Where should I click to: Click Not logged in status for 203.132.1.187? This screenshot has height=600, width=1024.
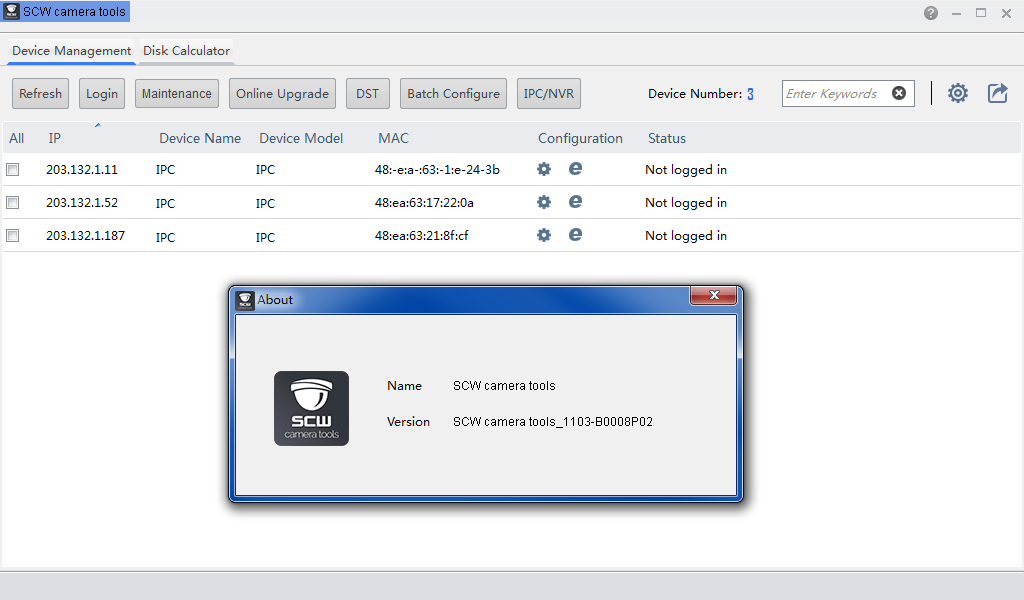(686, 236)
